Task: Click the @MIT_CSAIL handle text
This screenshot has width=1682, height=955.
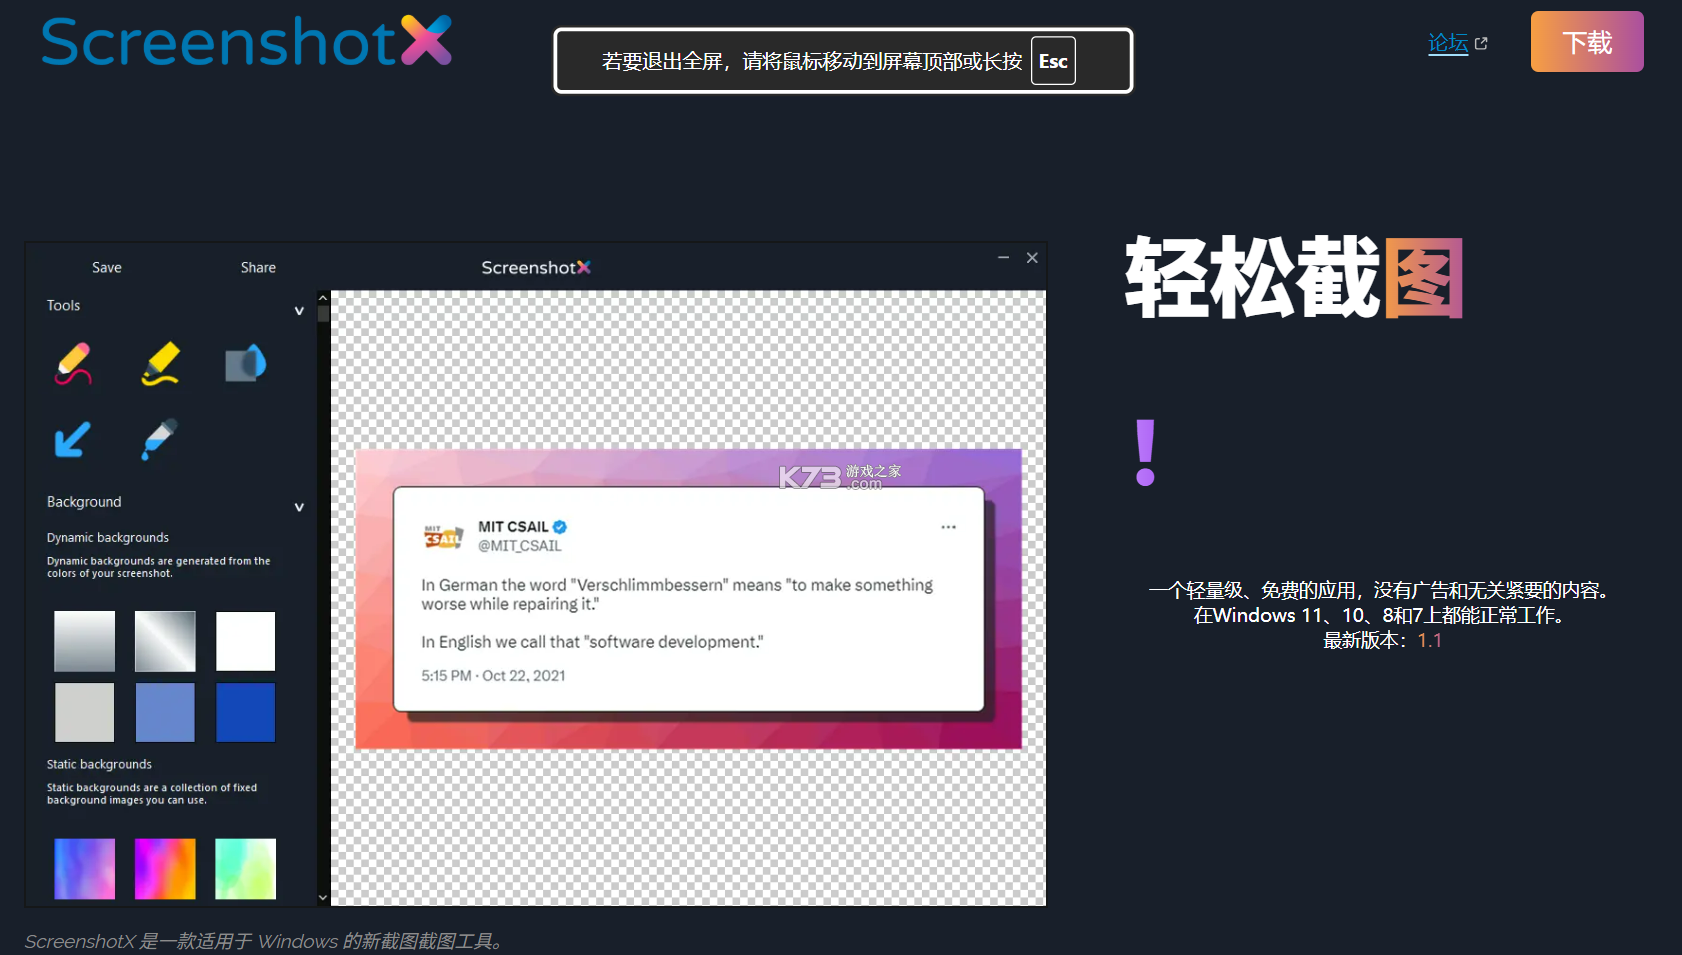Action: click(x=519, y=546)
